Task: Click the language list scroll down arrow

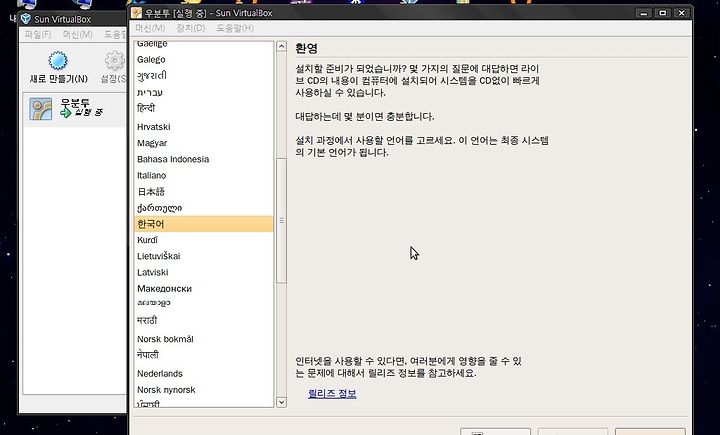Action: point(281,402)
